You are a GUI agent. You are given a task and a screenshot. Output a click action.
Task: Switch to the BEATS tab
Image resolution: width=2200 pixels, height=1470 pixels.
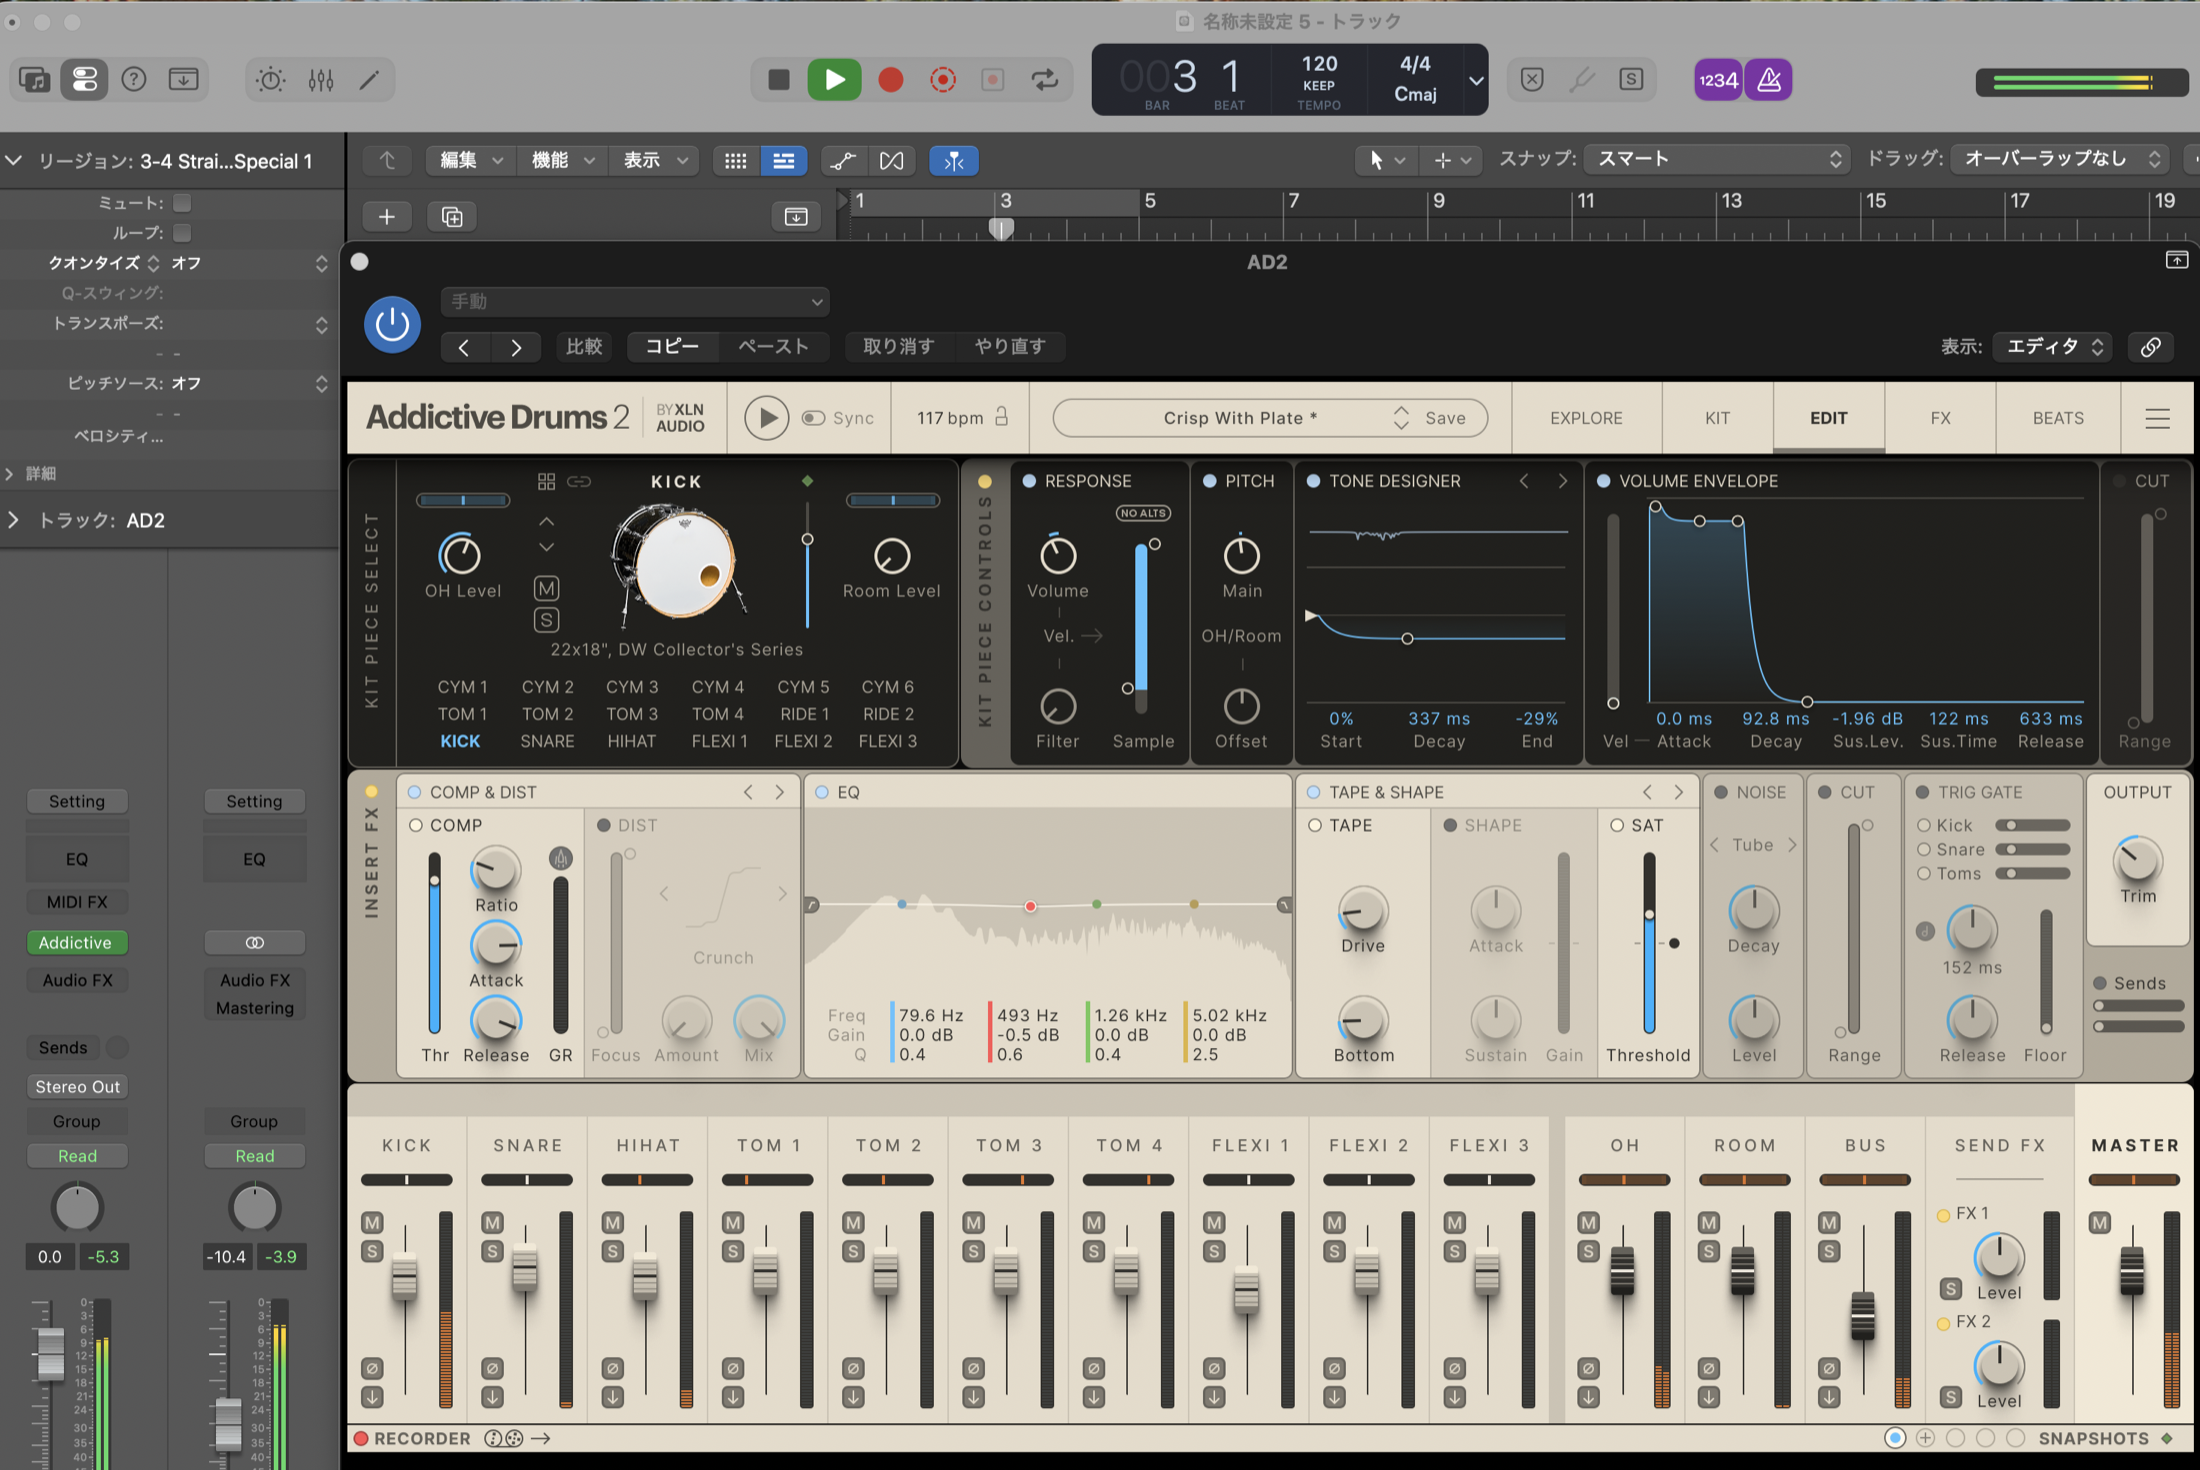point(2058,418)
